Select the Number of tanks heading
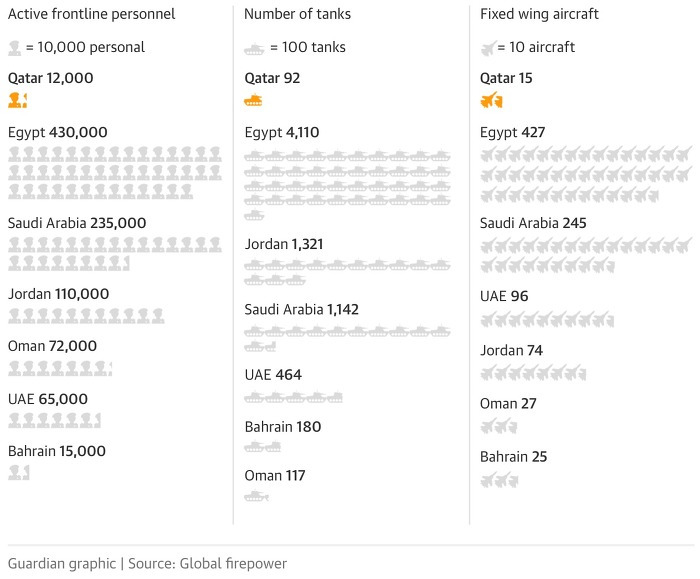The image size is (700, 579). (297, 14)
